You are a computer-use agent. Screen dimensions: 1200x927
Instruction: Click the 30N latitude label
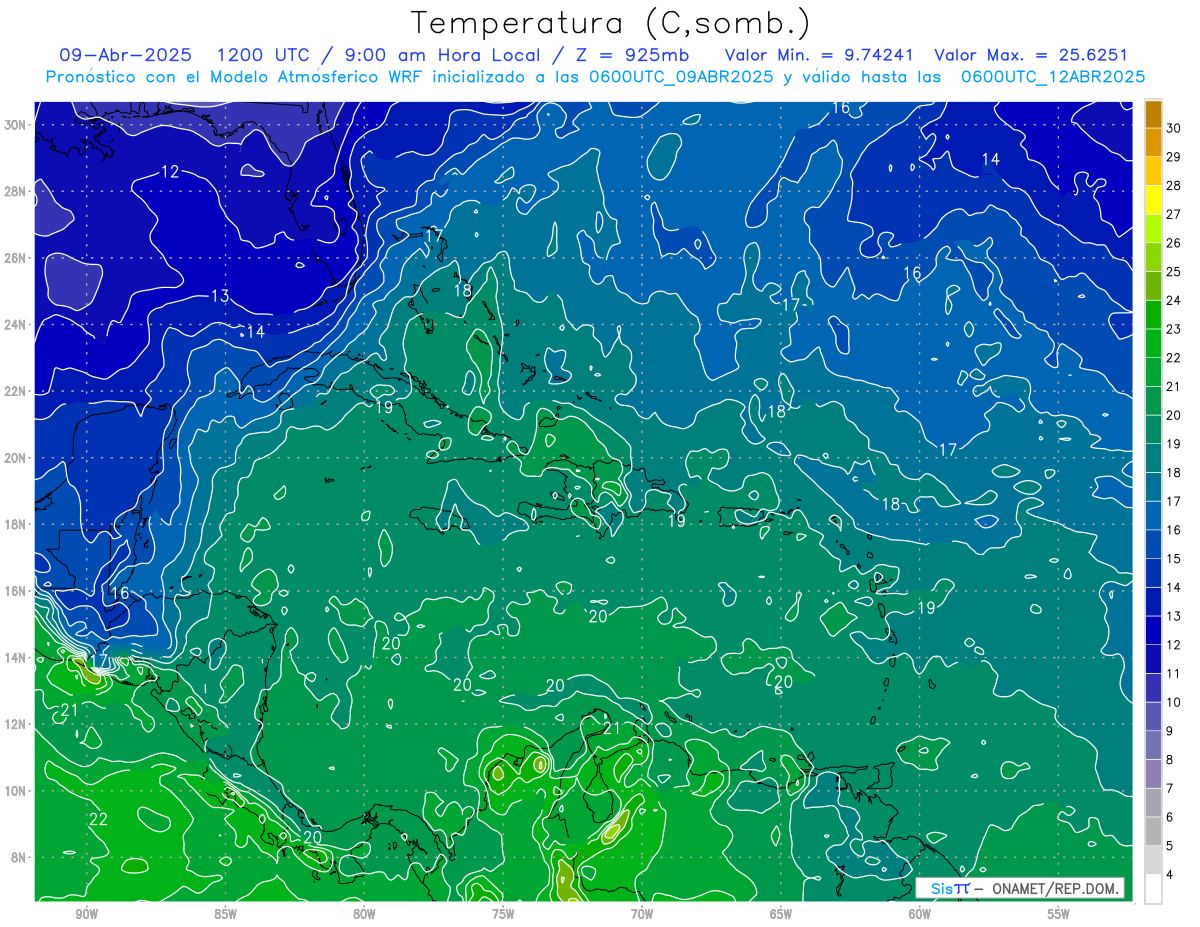(15, 125)
